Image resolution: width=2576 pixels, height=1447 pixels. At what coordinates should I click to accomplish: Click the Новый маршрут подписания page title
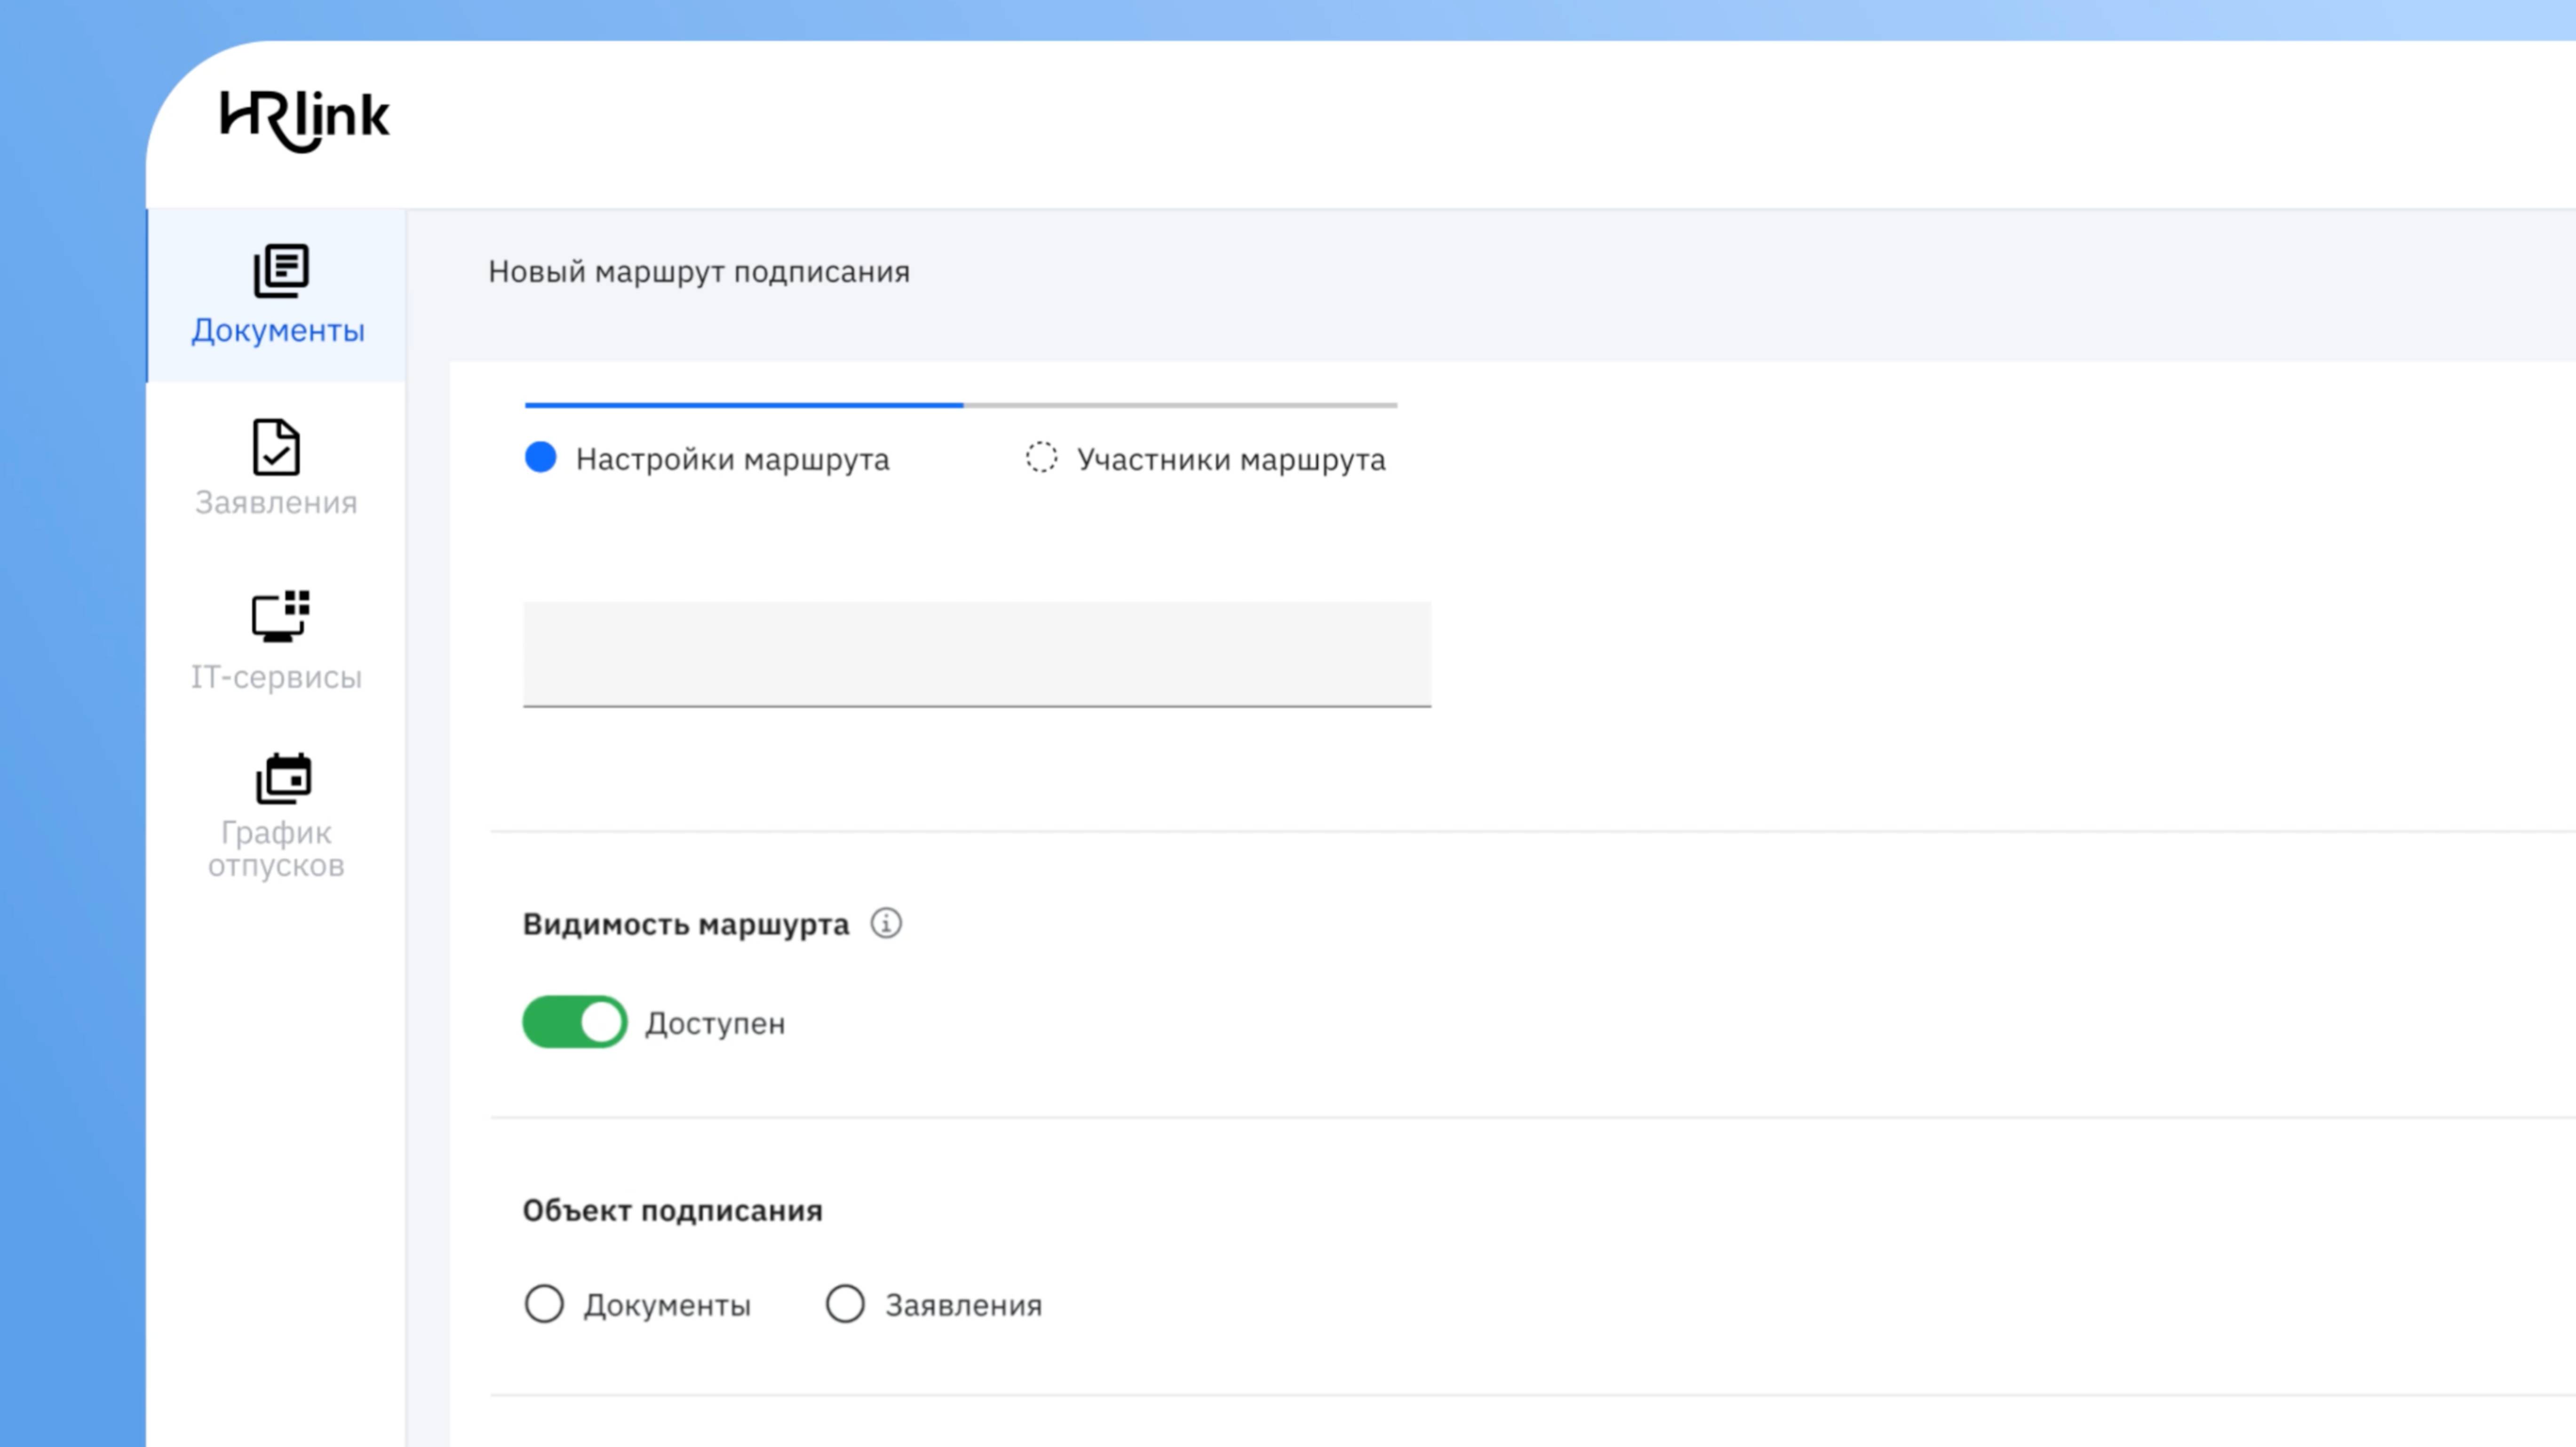click(698, 272)
